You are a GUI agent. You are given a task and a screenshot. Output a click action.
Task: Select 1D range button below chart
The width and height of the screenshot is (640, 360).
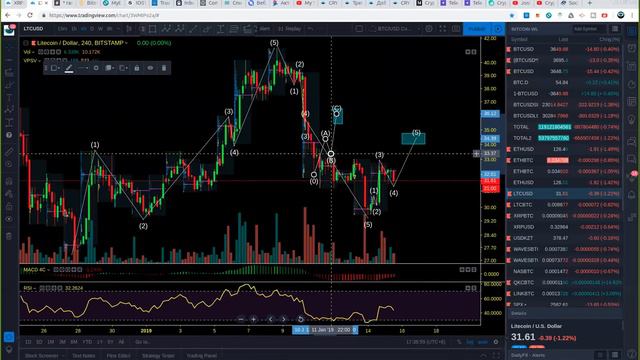pos(28,342)
